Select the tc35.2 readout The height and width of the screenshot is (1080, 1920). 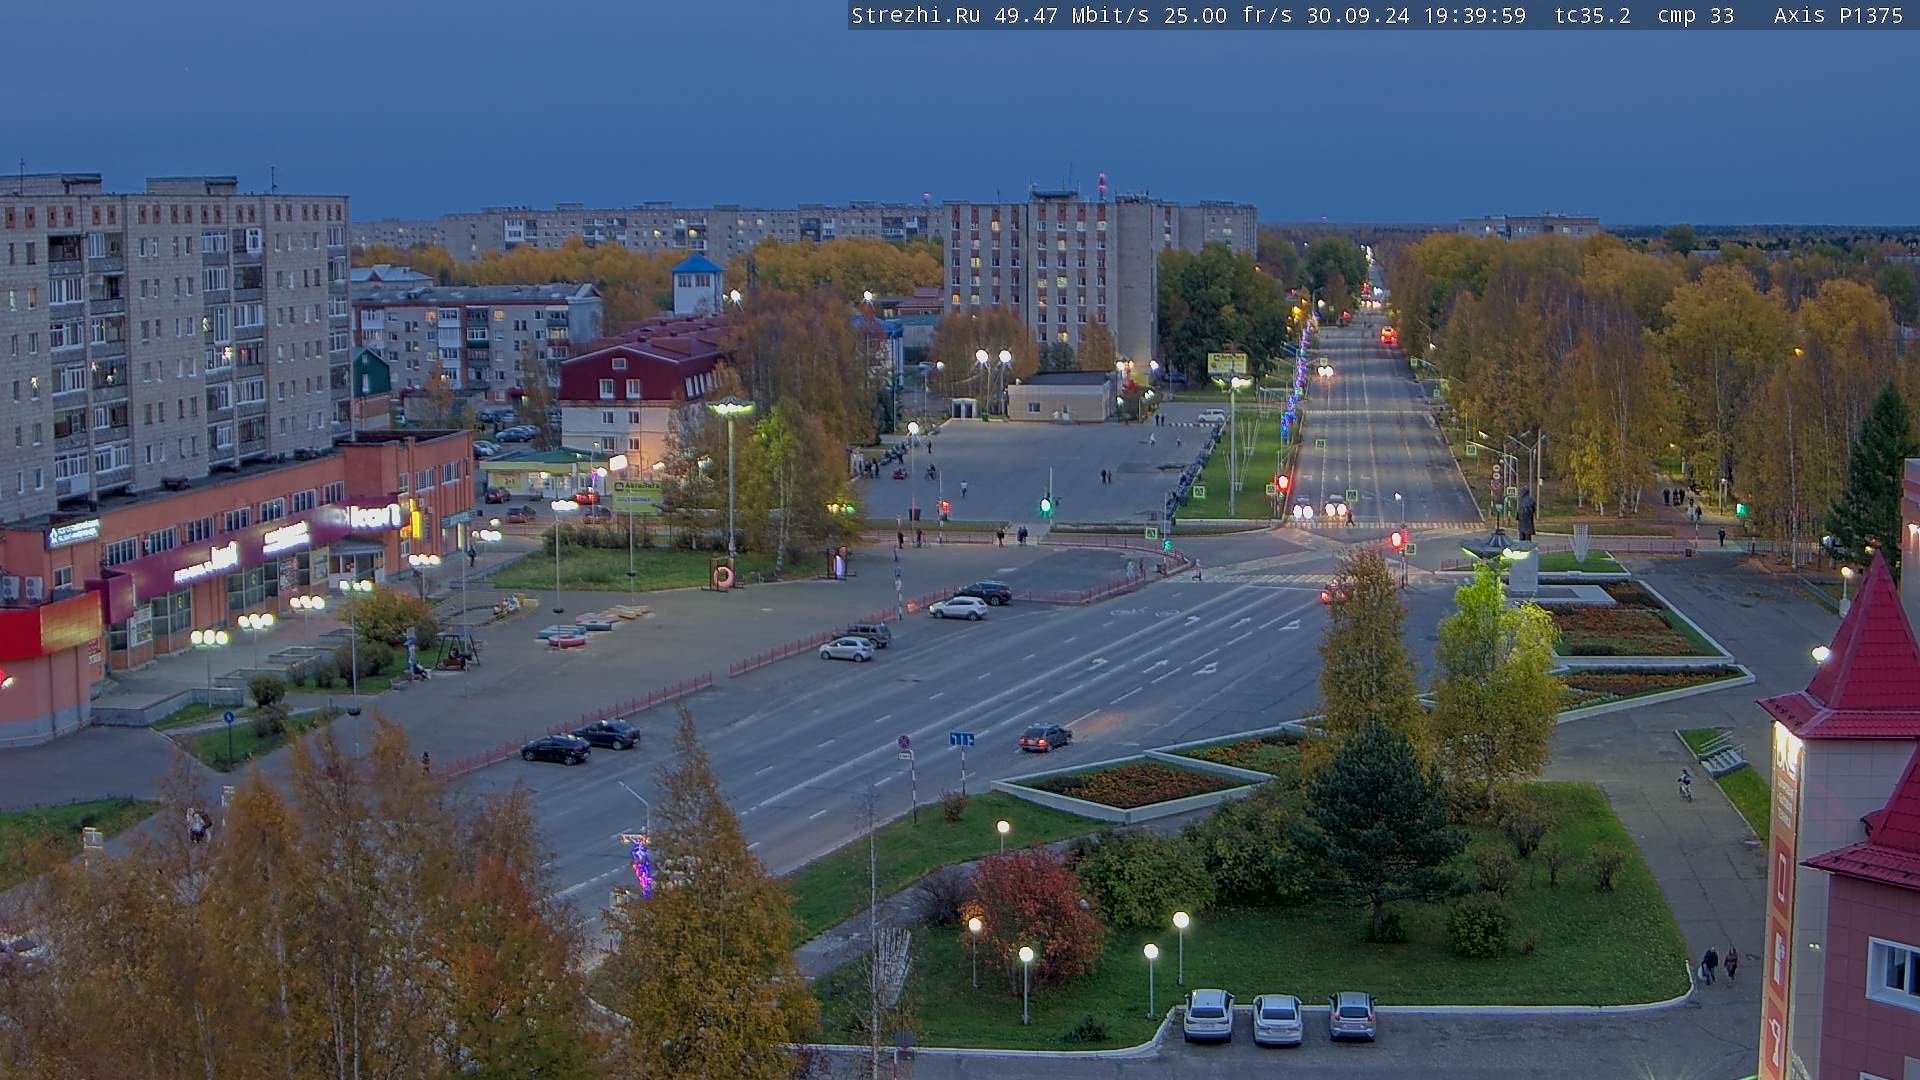coord(1592,15)
